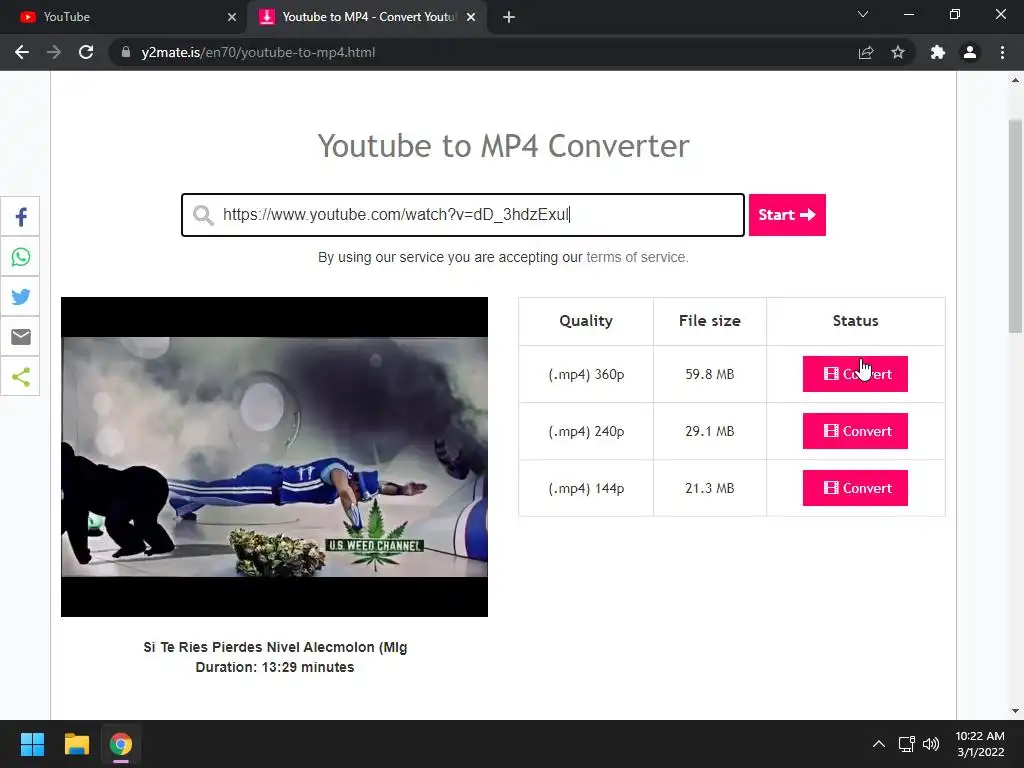Viewport: 1024px width, 768px height.
Task: Click the 59.8 MB file size cell
Action: pos(710,374)
